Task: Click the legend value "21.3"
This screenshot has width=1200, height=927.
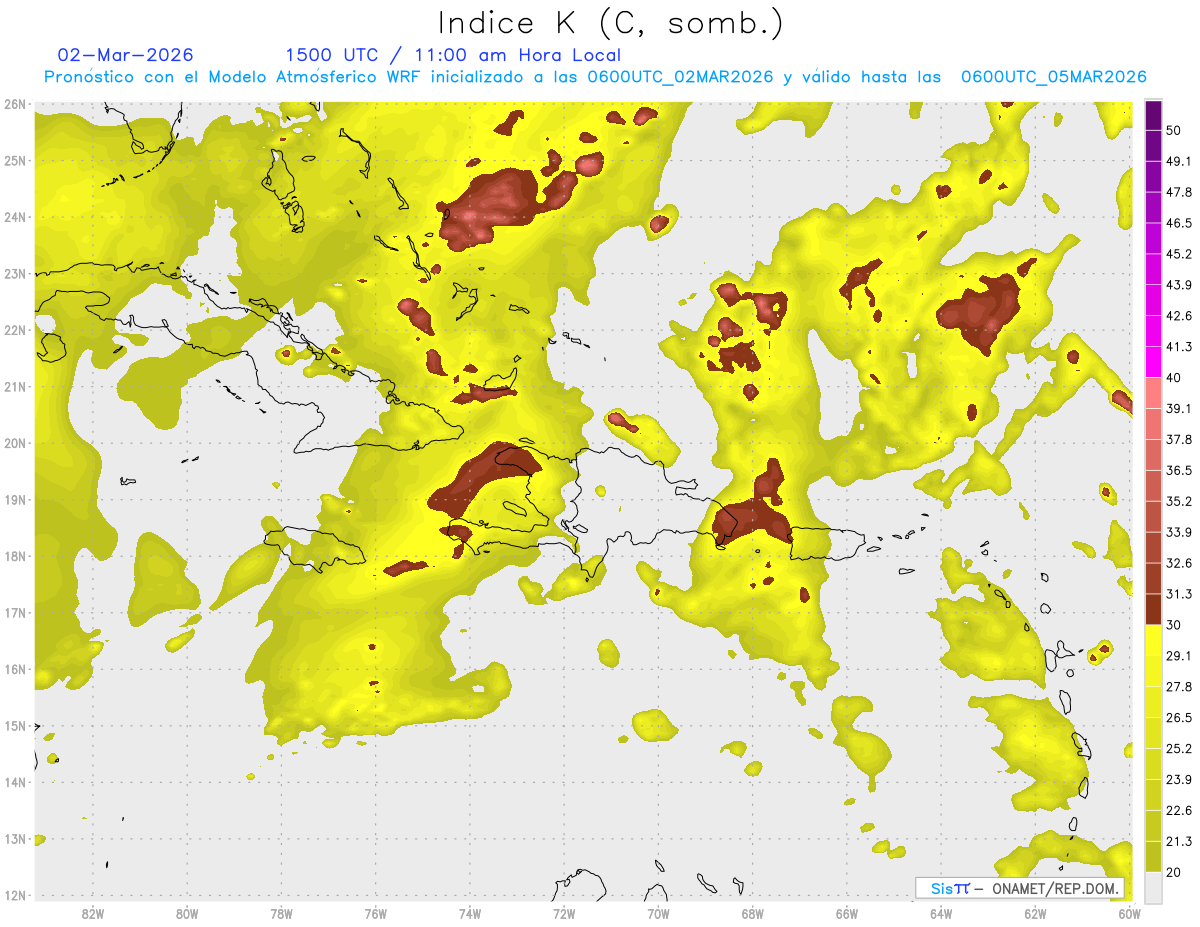Action: click(1179, 841)
